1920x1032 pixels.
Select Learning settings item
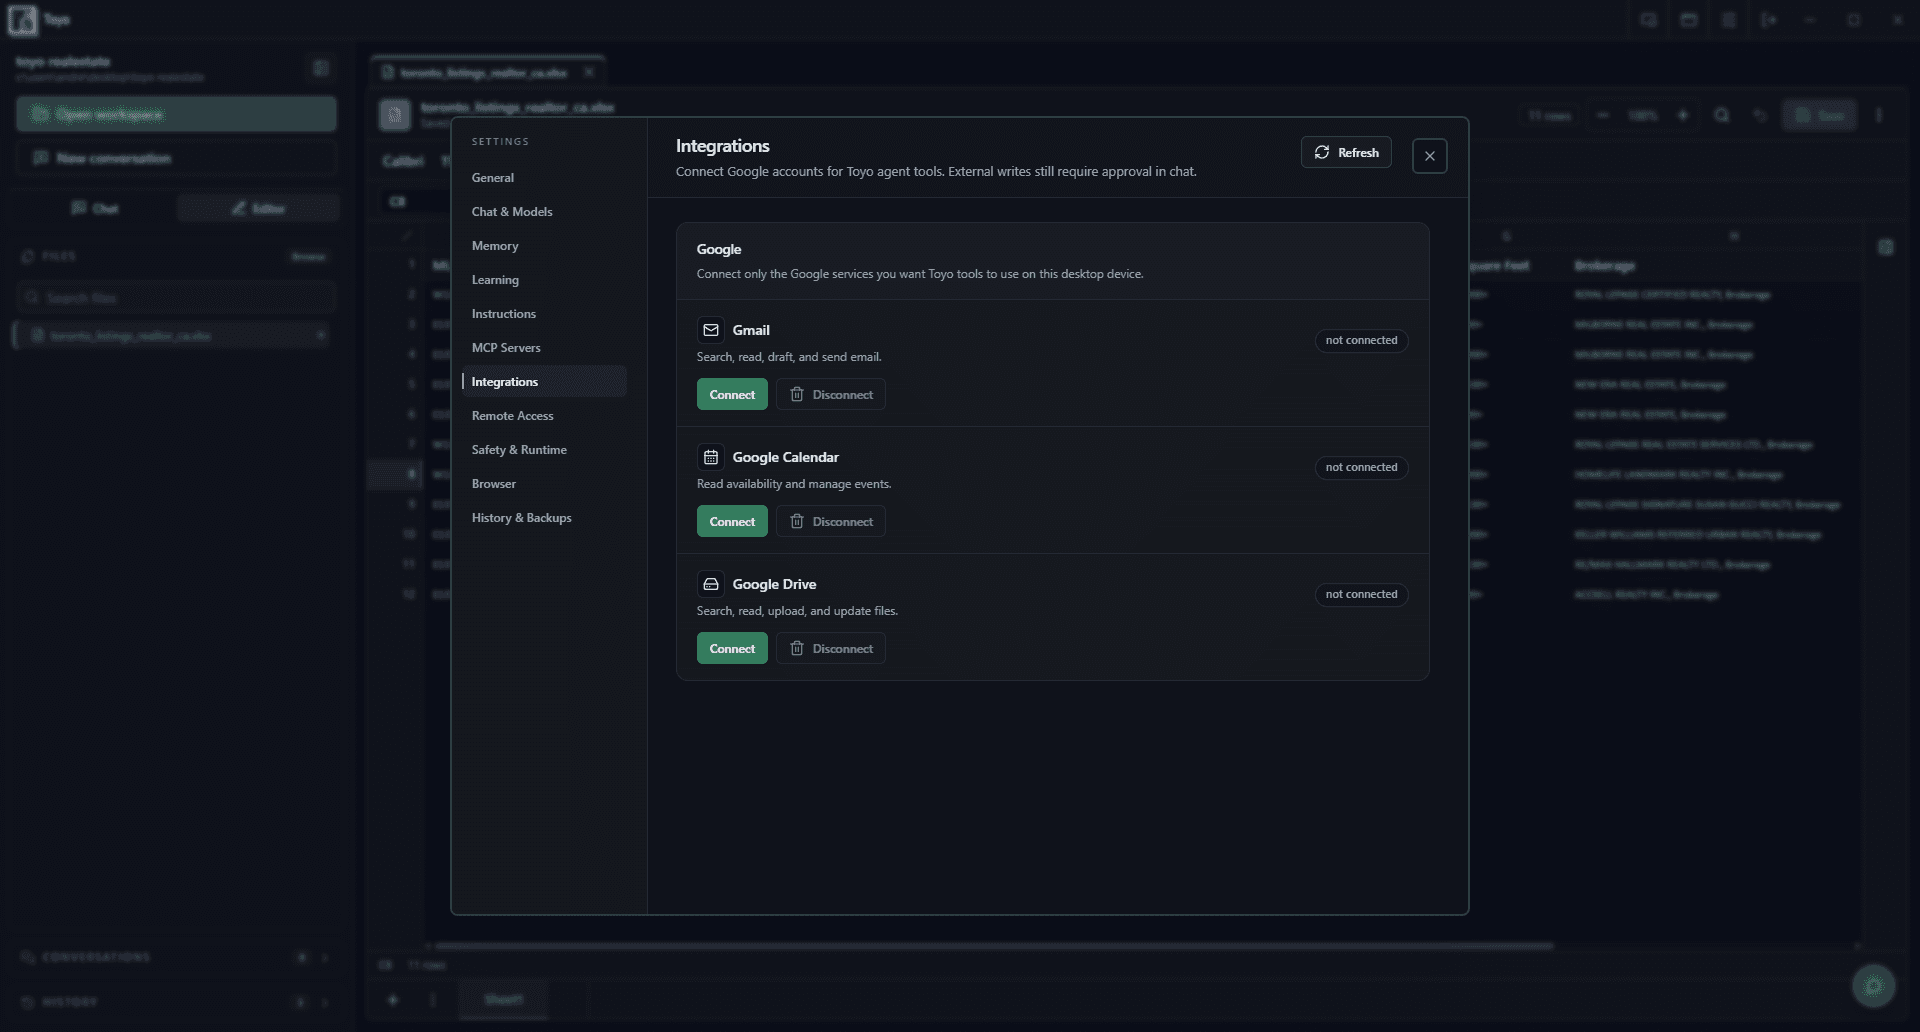click(x=544, y=280)
